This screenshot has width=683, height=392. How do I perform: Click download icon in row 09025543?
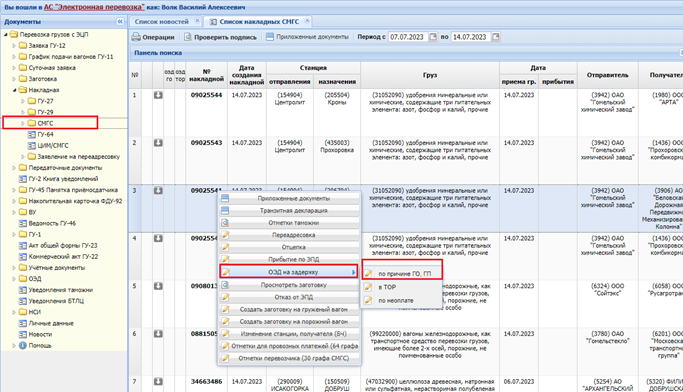pyautogui.click(x=158, y=143)
